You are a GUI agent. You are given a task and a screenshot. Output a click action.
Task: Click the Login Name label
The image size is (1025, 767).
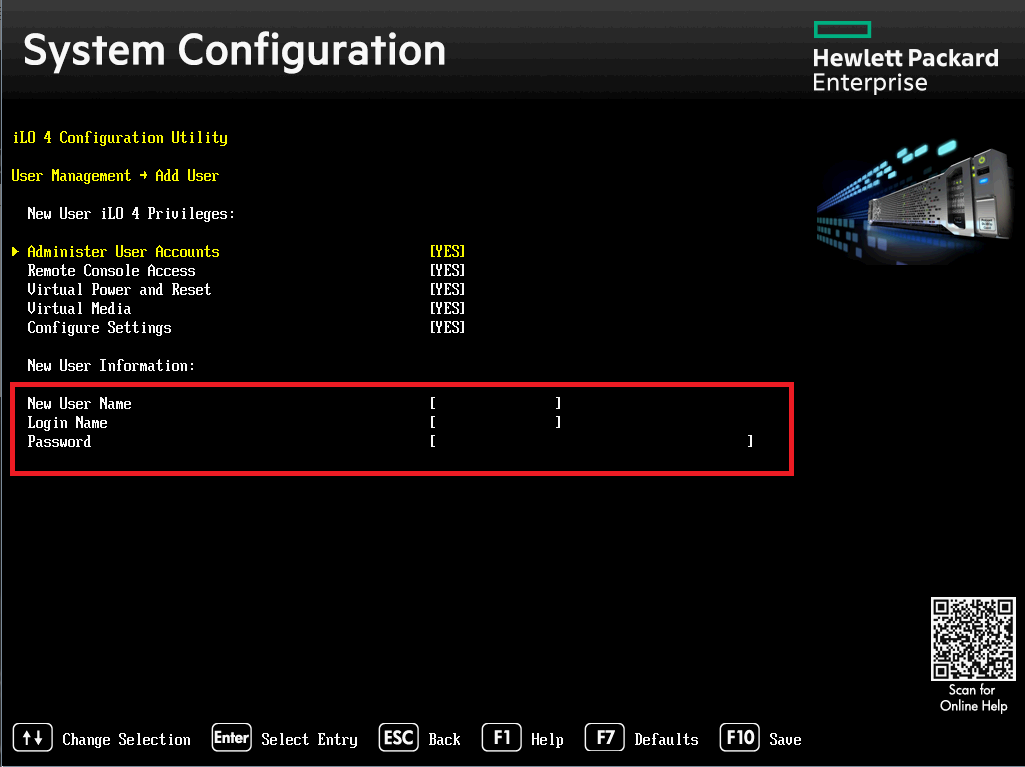(x=67, y=423)
